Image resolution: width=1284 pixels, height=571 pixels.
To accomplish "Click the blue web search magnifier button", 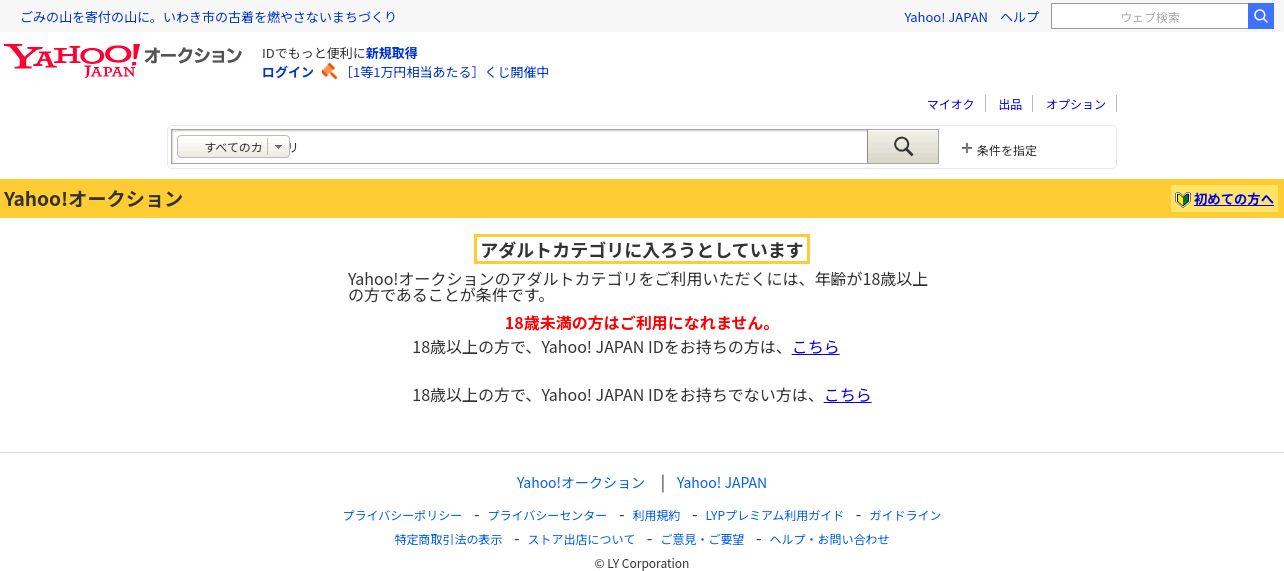I will [1261, 16].
